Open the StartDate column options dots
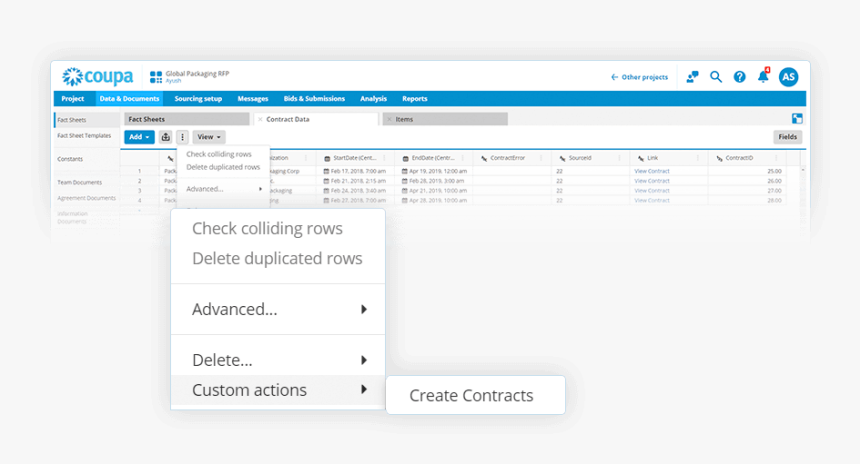Viewport: 860px width, 464px height. (x=384, y=158)
